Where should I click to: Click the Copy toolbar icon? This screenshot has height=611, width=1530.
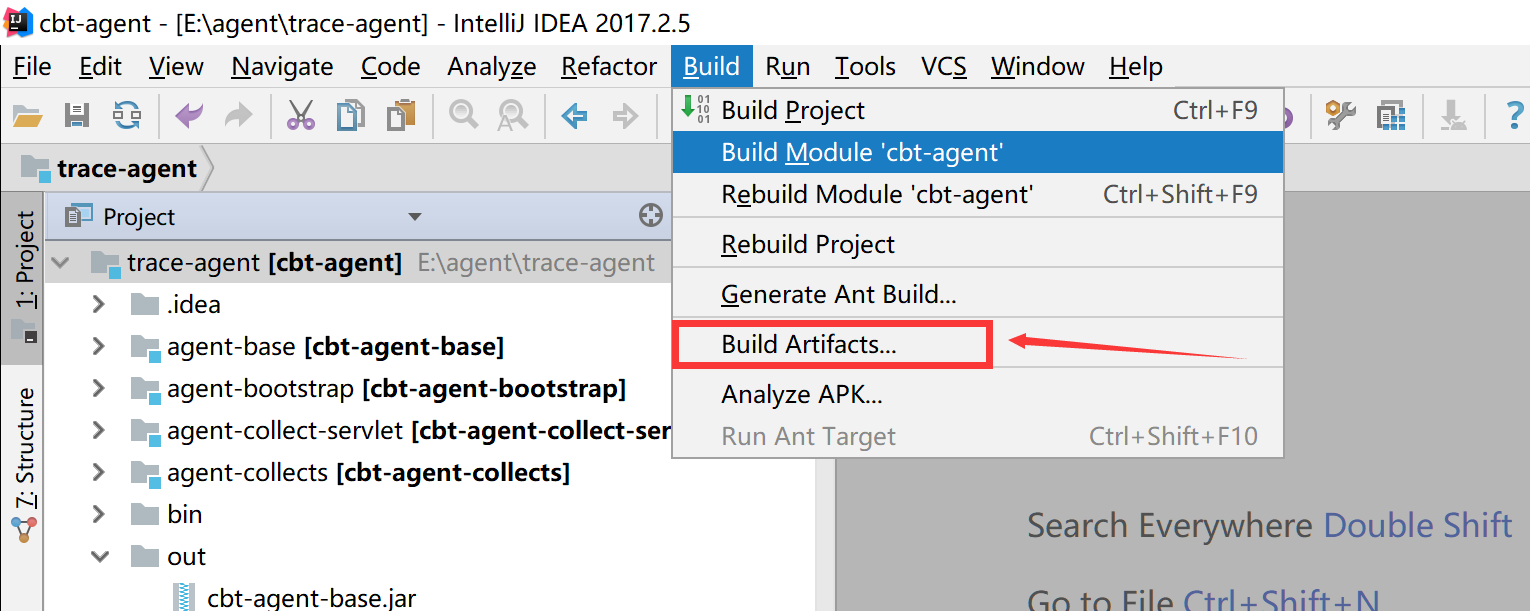(x=350, y=116)
